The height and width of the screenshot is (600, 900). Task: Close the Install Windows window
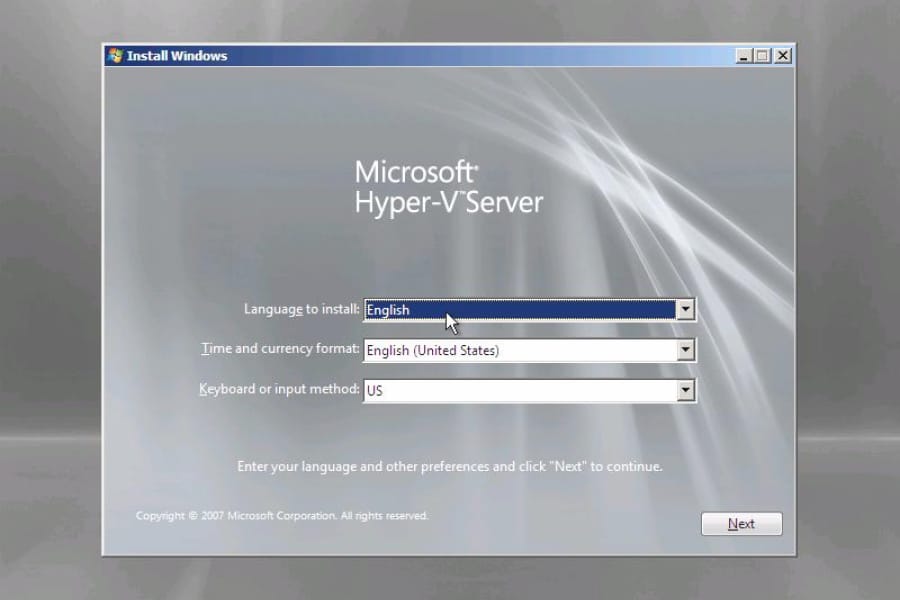coord(783,56)
